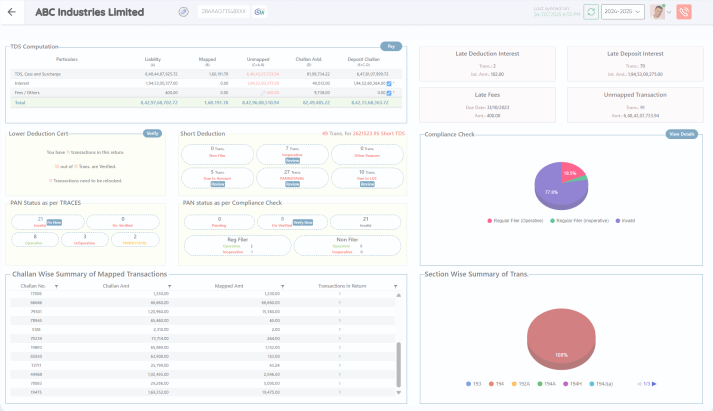Click the challan table vertical scrollbar
The height and width of the screenshot is (411, 713).
tap(400, 360)
